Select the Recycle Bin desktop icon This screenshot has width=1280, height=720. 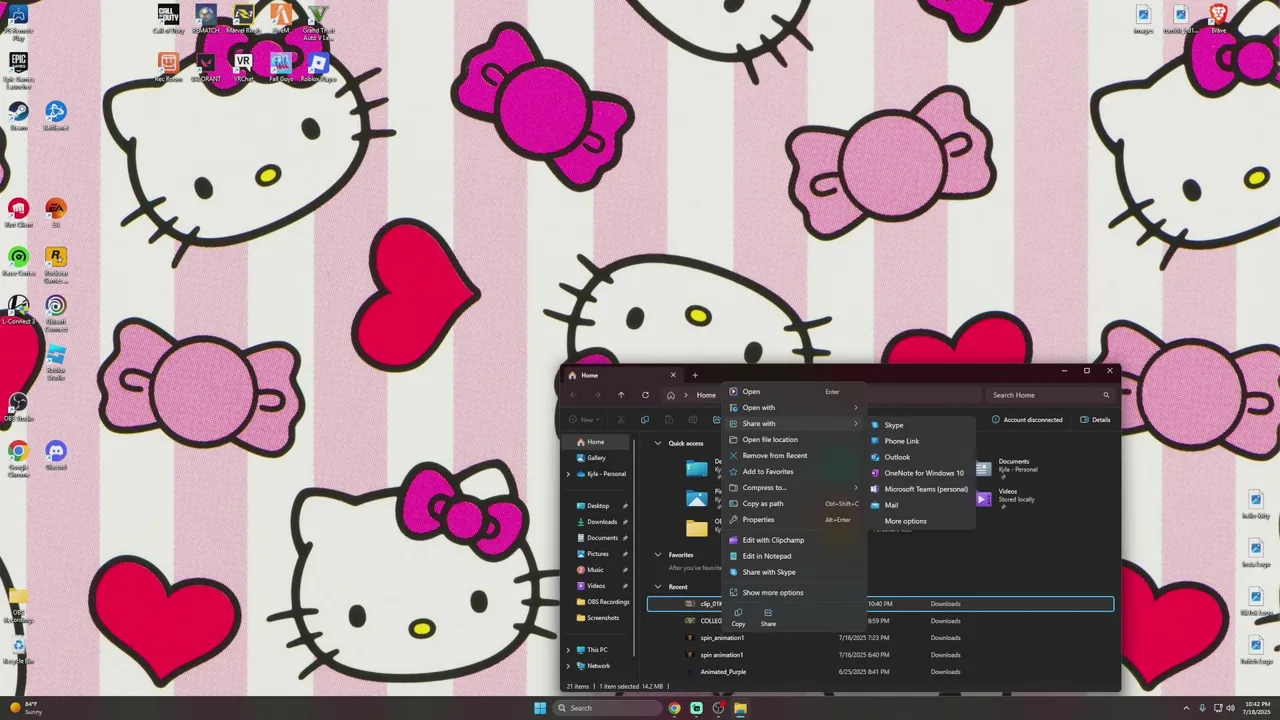click(x=18, y=652)
